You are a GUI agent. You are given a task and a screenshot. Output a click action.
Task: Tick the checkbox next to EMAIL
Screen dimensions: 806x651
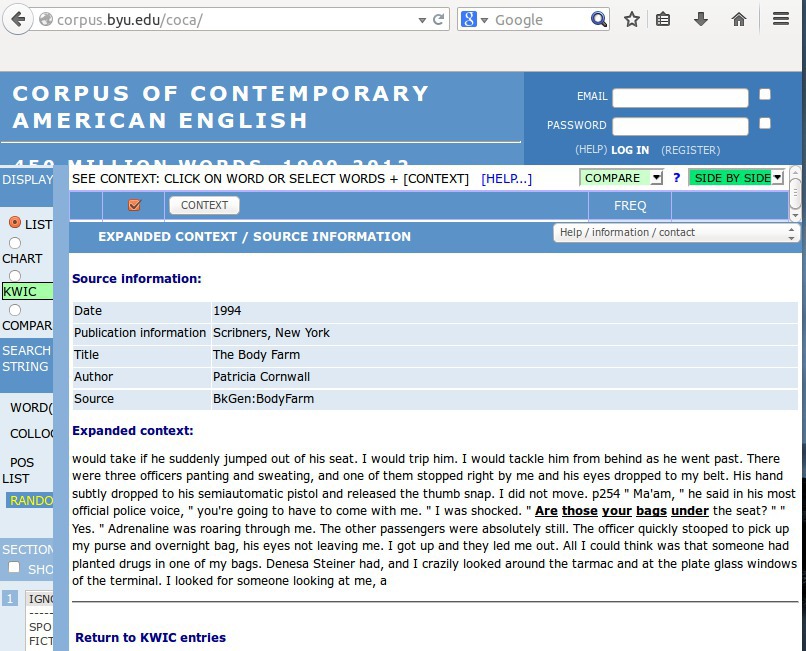tap(765, 95)
